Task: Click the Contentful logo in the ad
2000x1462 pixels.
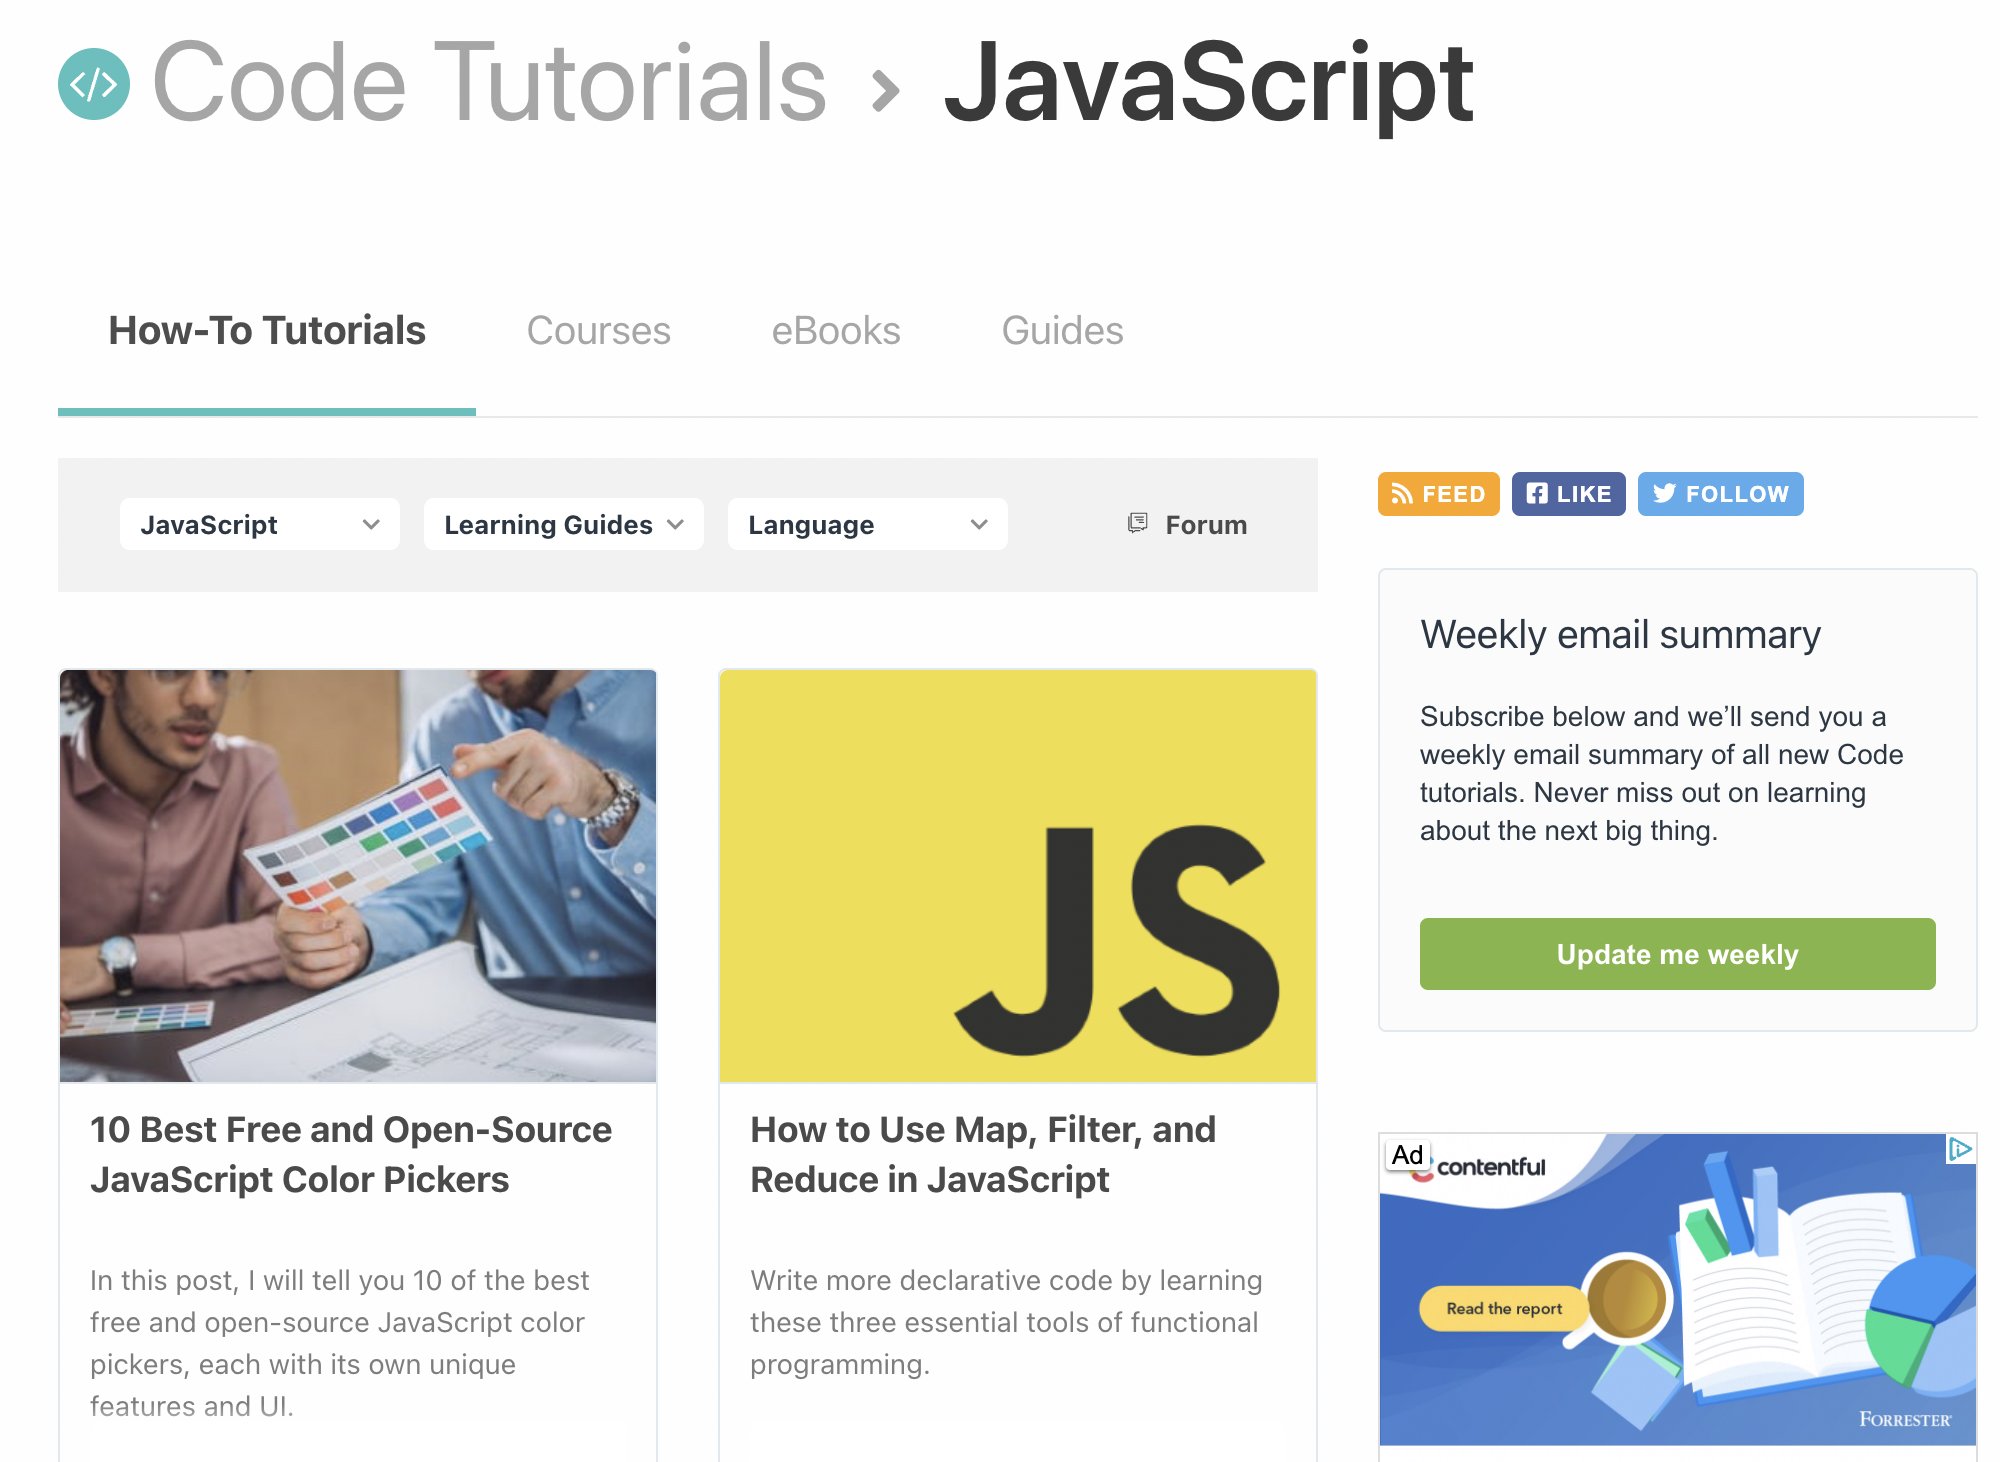Action: point(1491,1166)
